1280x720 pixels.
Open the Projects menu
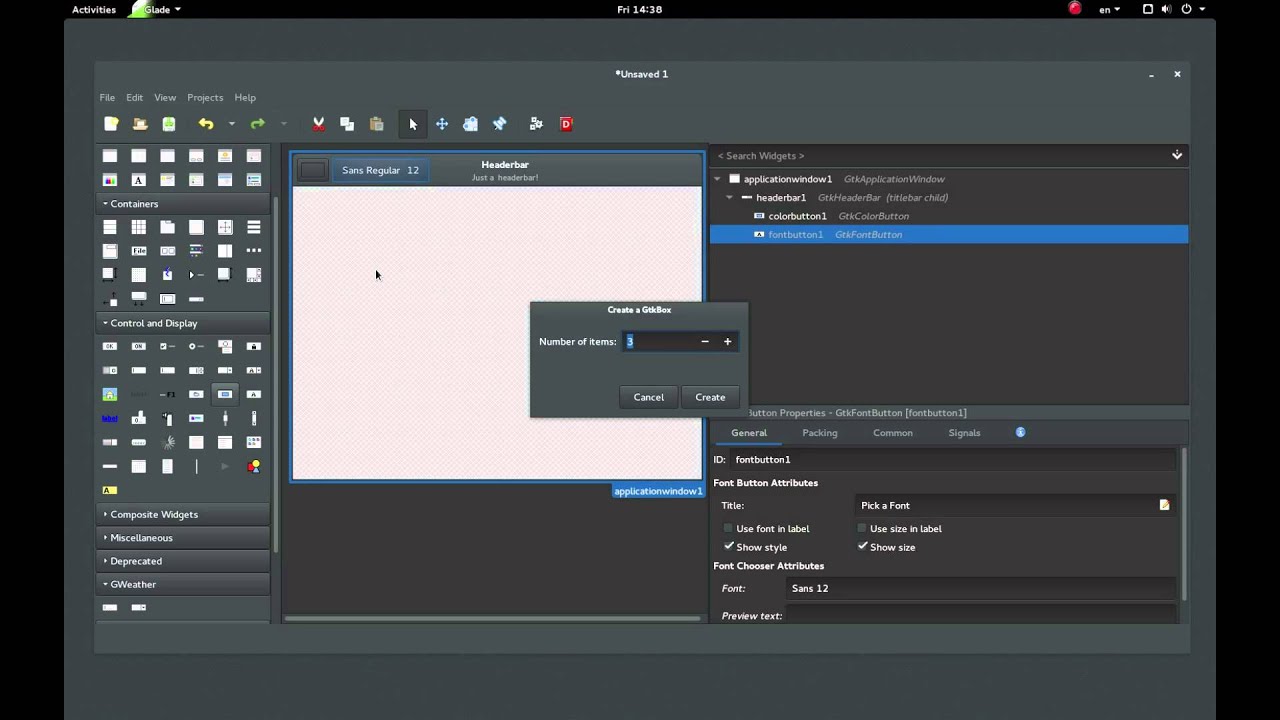(205, 97)
